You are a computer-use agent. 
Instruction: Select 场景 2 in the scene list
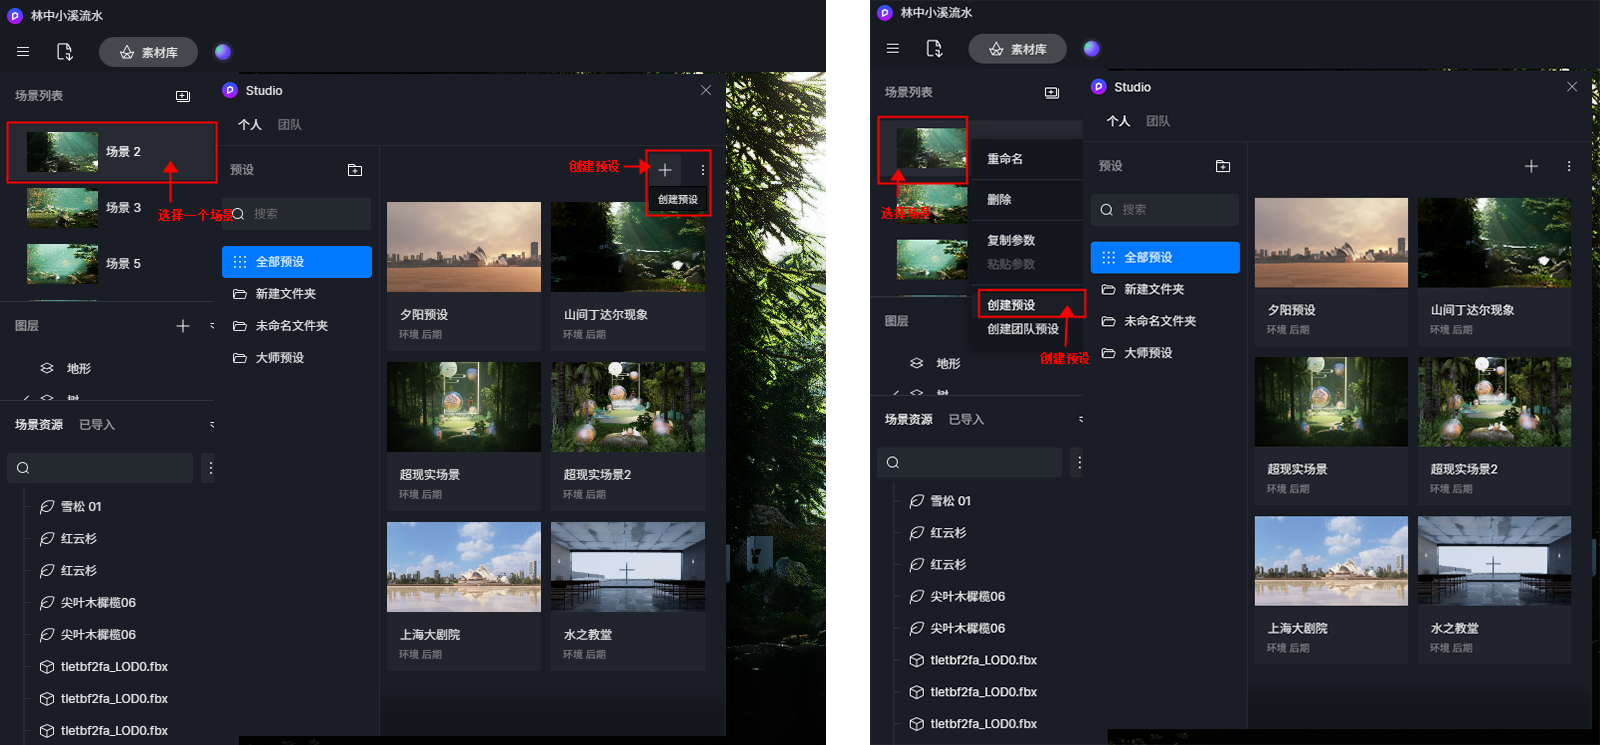point(112,152)
